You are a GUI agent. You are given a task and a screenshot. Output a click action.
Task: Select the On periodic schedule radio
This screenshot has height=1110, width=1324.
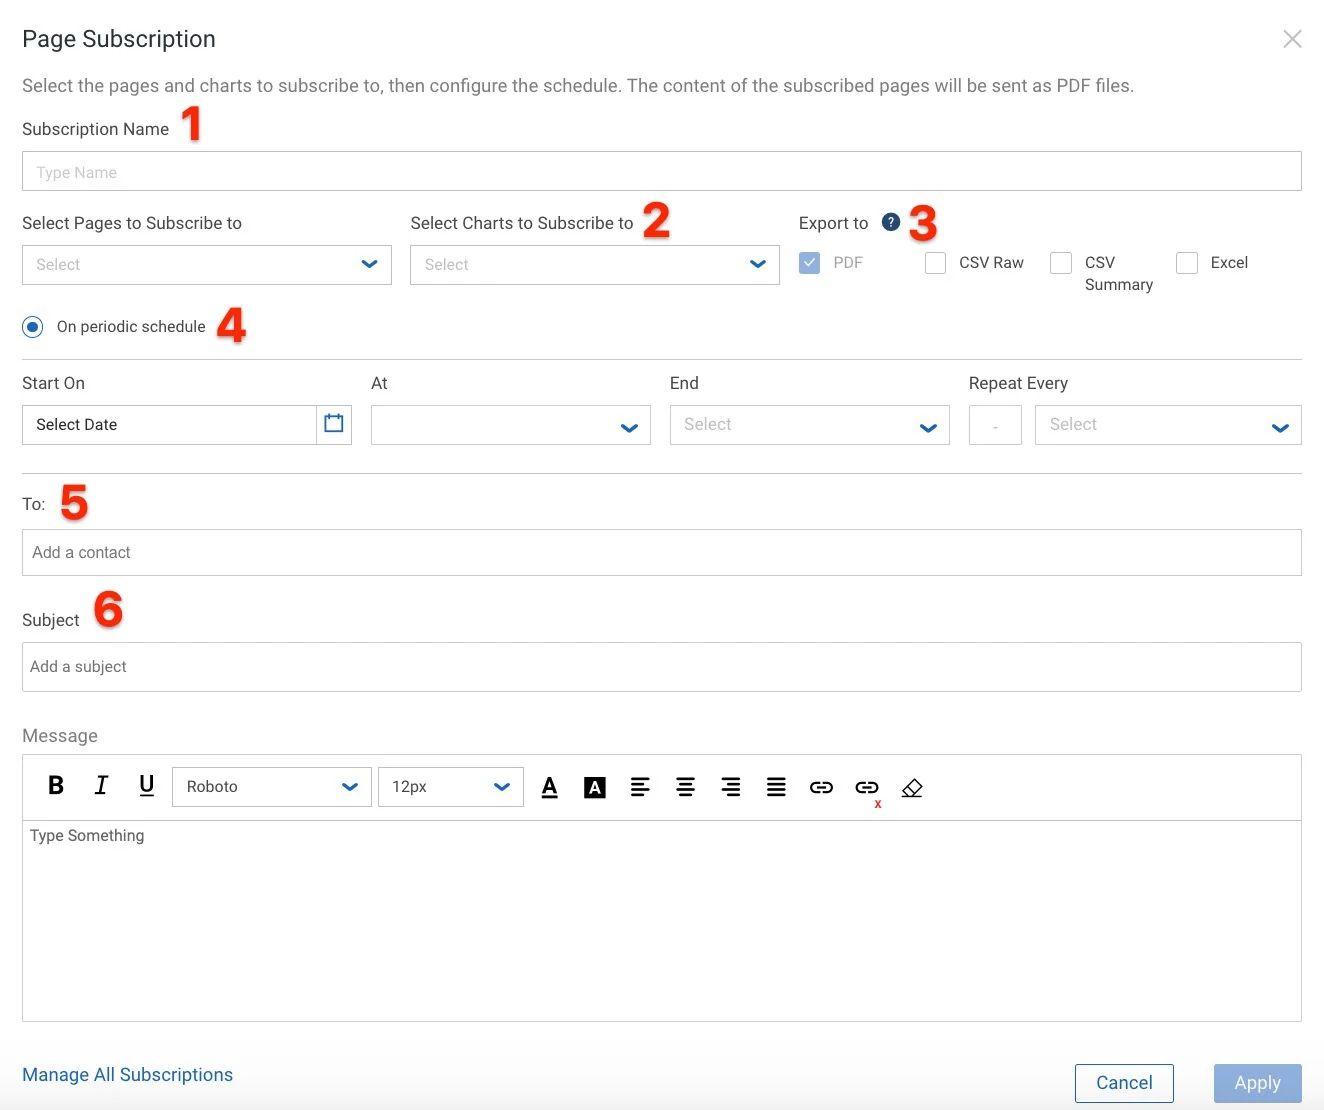(33, 327)
